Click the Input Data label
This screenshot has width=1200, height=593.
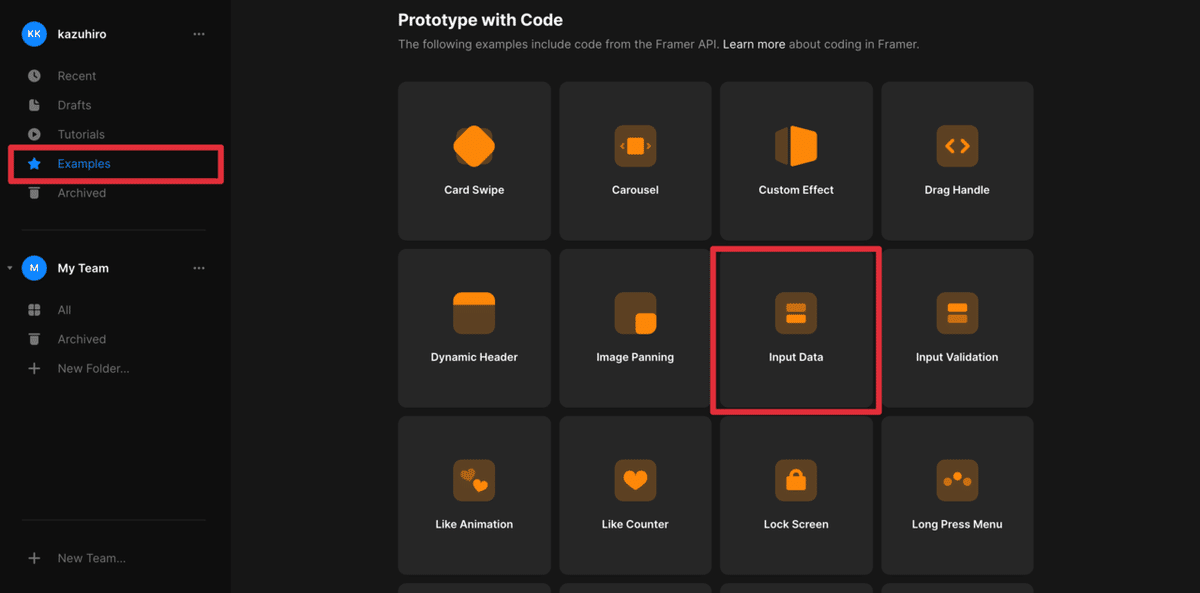tap(796, 357)
